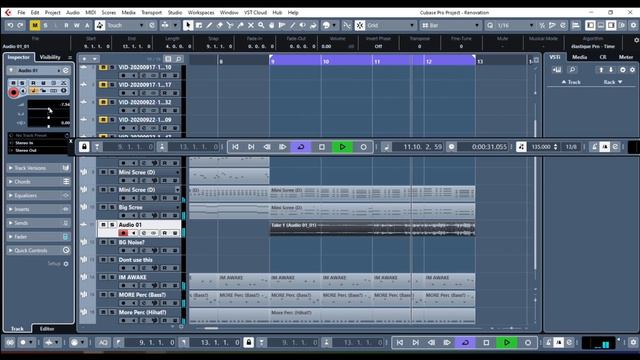Screen dimensions: 640x360
Task: Select the Mute X tool
Action: [251, 25]
